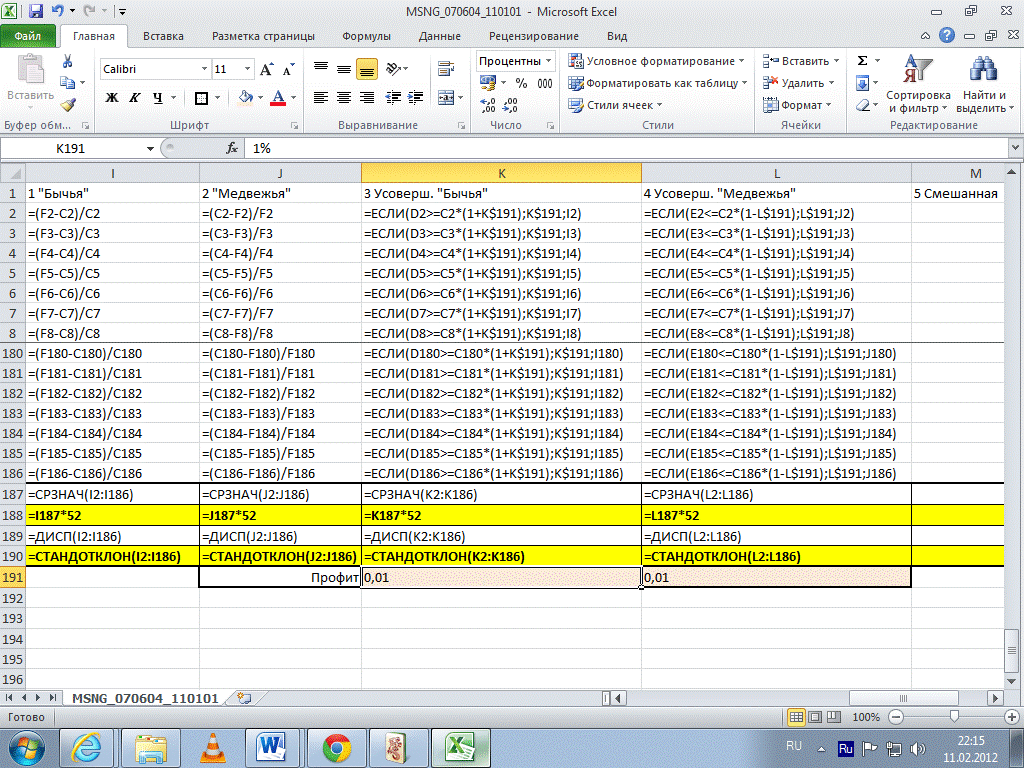The width and height of the screenshot is (1024, 768).
Task: Center cell text horizontally
Action: coord(344,98)
